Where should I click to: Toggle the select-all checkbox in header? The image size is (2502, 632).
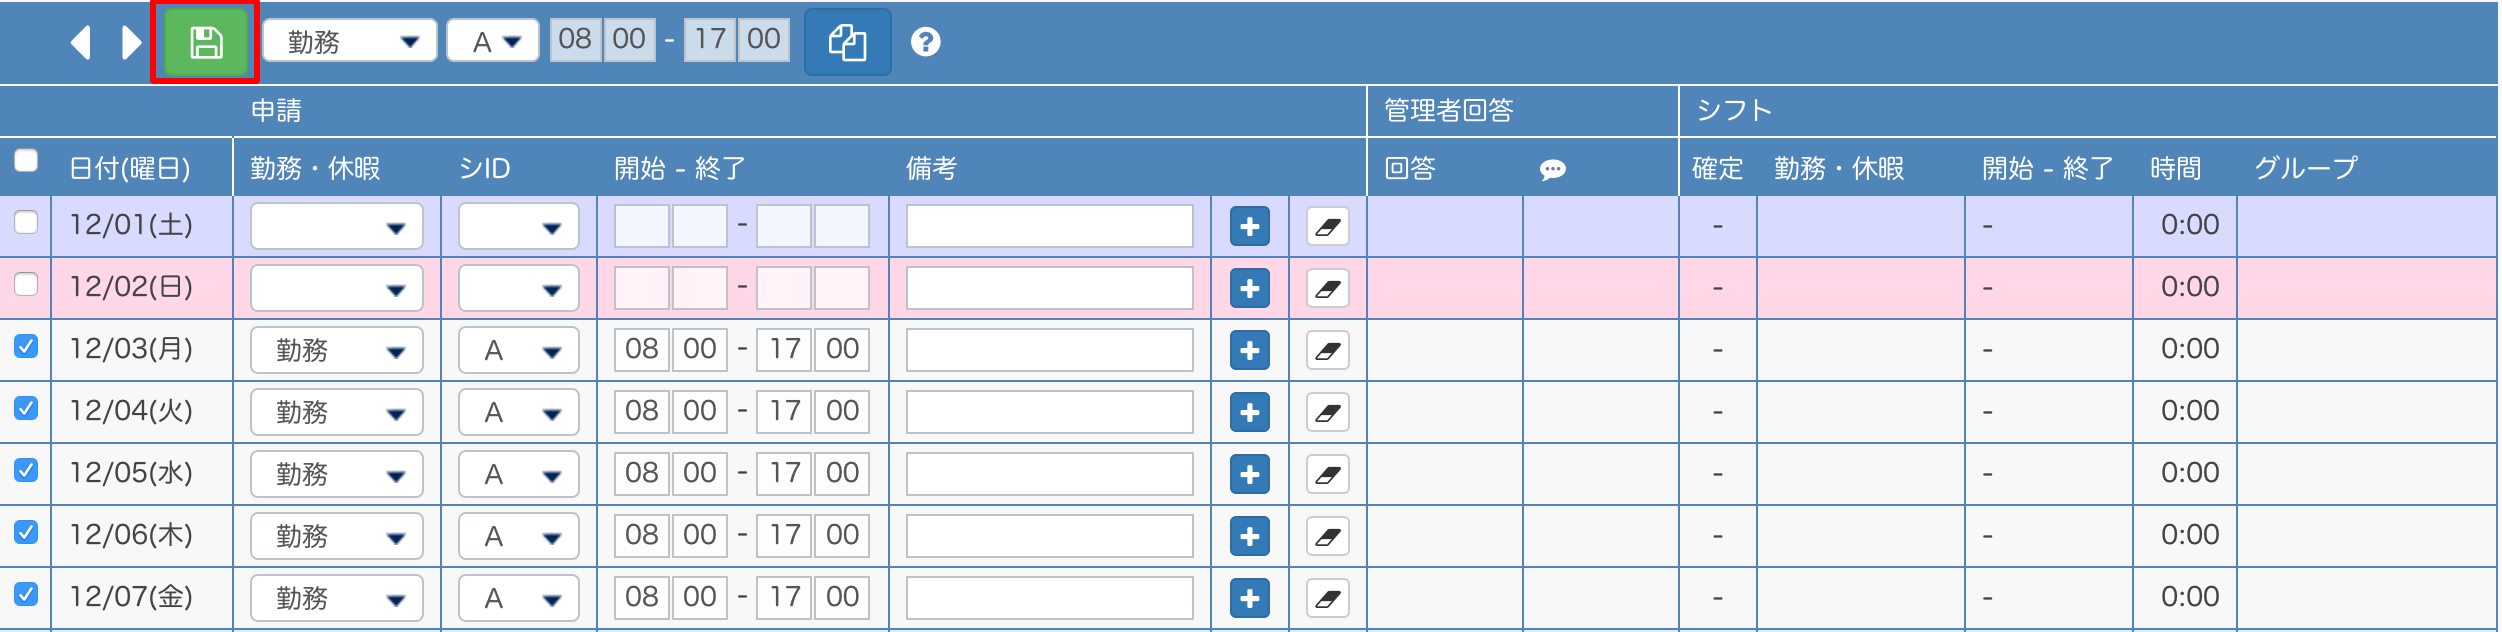point(26,160)
